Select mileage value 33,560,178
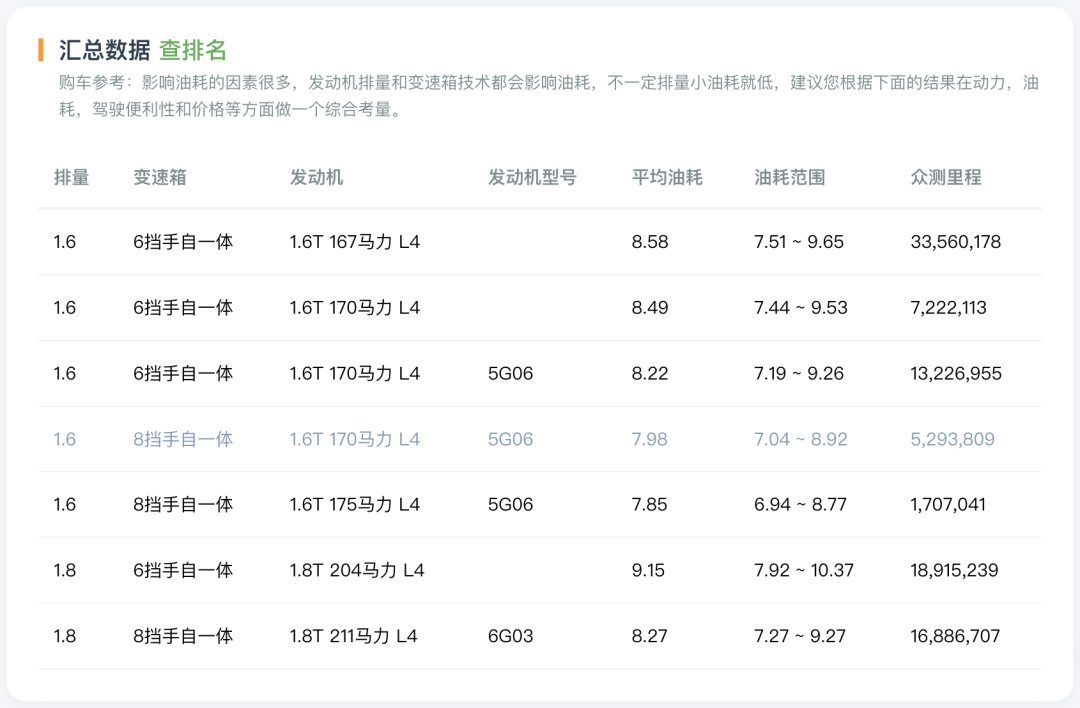The width and height of the screenshot is (1080, 708). [x=955, y=242]
